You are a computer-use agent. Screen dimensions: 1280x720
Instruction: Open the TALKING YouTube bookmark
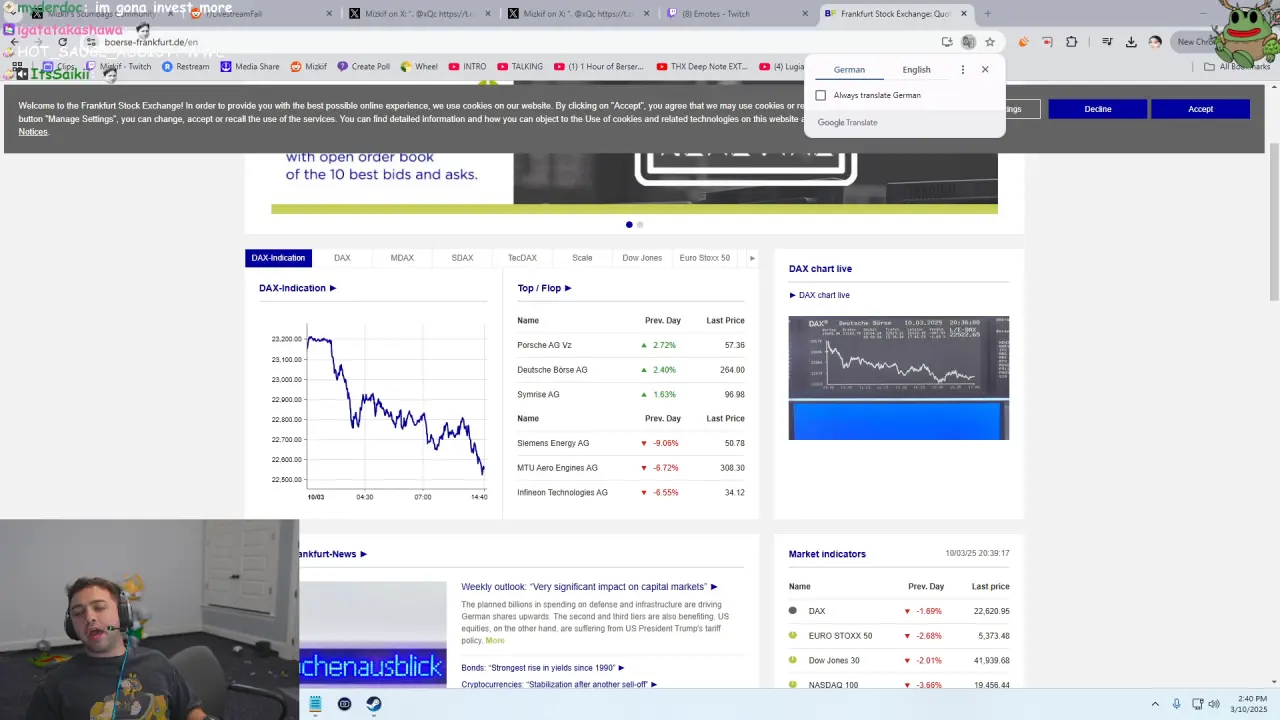520,67
